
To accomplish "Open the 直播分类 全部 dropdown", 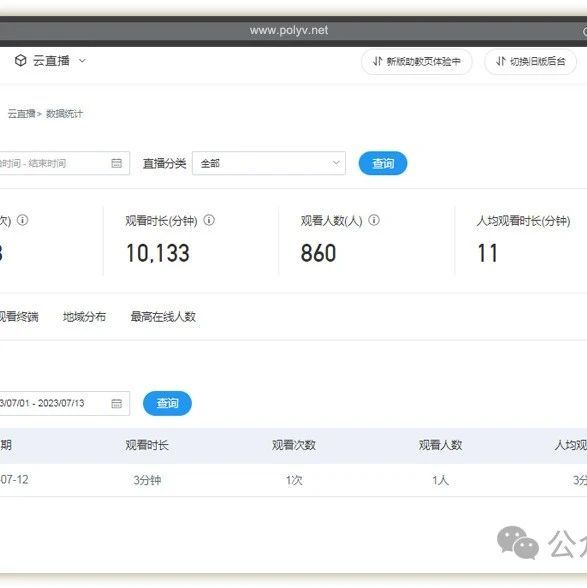I will pyautogui.click(x=269, y=163).
